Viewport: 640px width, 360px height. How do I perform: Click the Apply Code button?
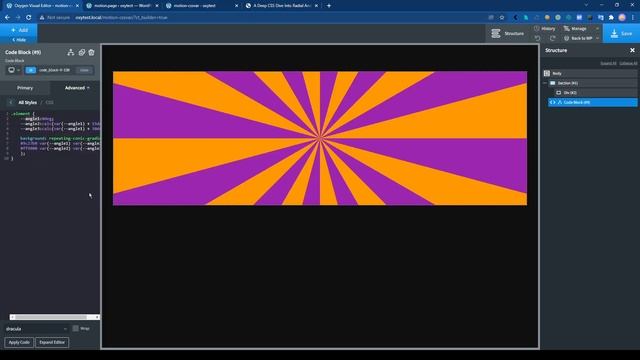[19, 342]
